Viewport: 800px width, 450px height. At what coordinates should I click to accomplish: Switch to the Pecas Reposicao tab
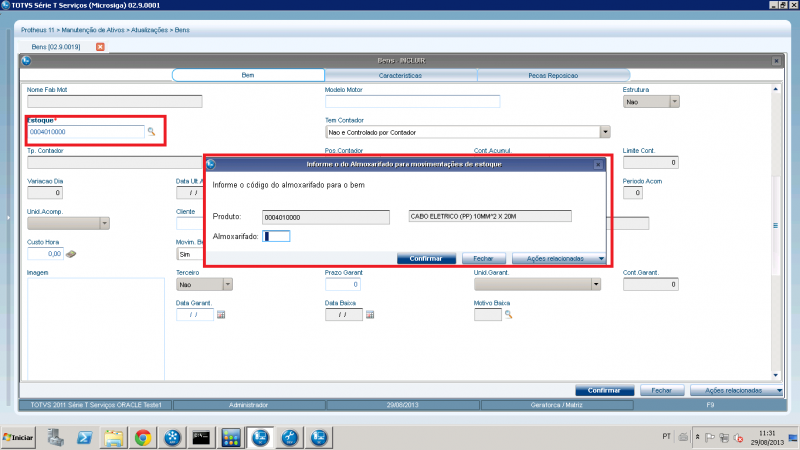click(x=553, y=76)
